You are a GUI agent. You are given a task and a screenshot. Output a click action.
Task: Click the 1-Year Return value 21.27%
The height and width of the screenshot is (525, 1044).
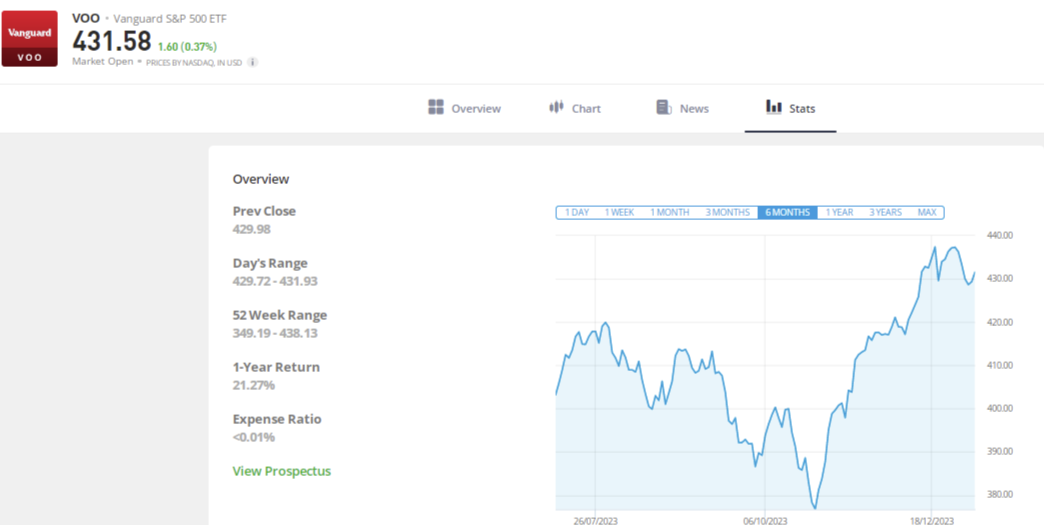[x=254, y=385]
